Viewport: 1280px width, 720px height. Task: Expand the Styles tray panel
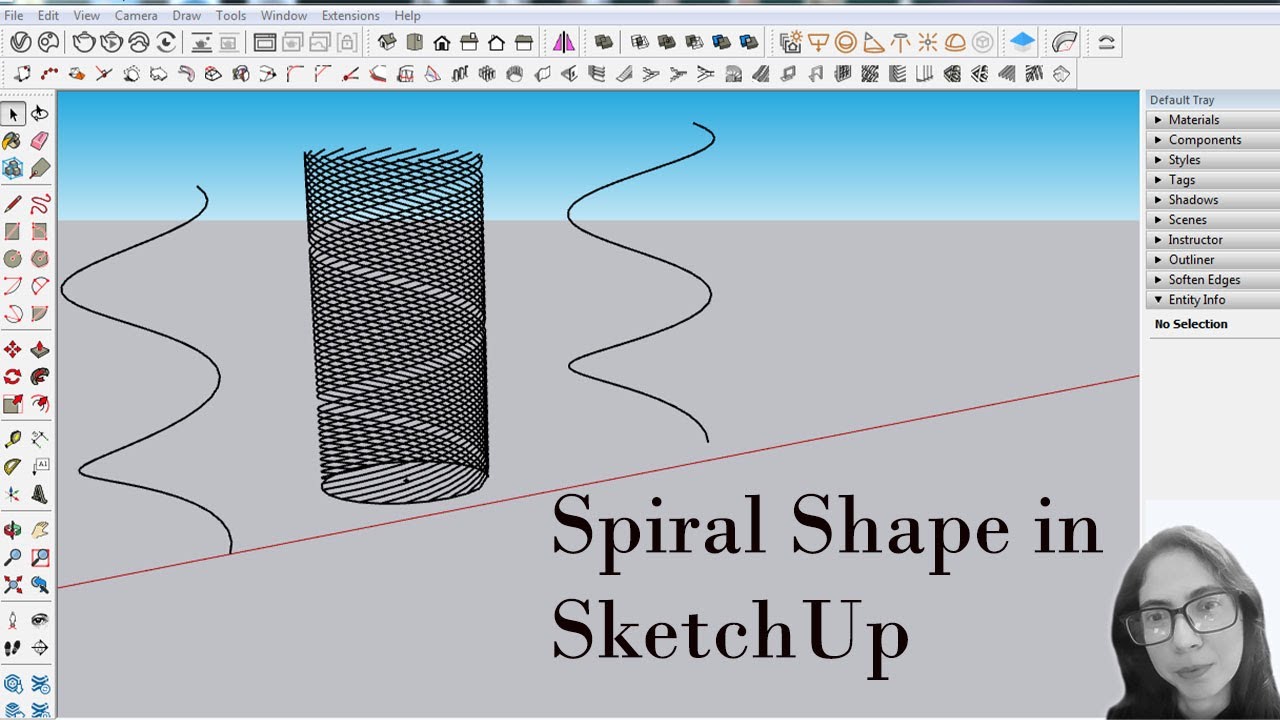click(x=1212, y=160)
